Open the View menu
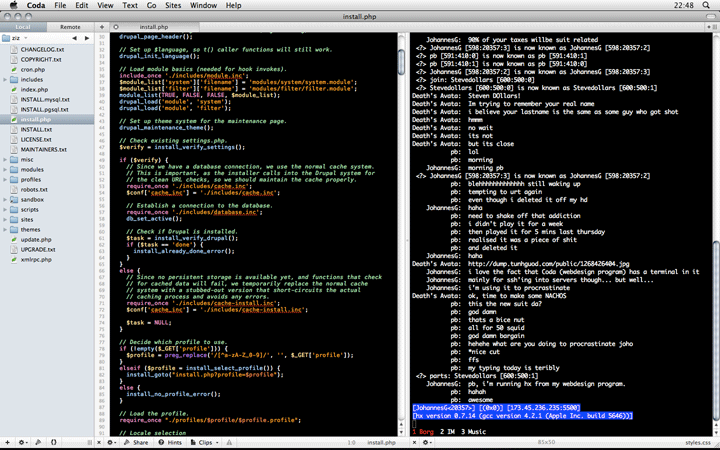Viewport: 720px width, 450px height. (x=105, y=5)
